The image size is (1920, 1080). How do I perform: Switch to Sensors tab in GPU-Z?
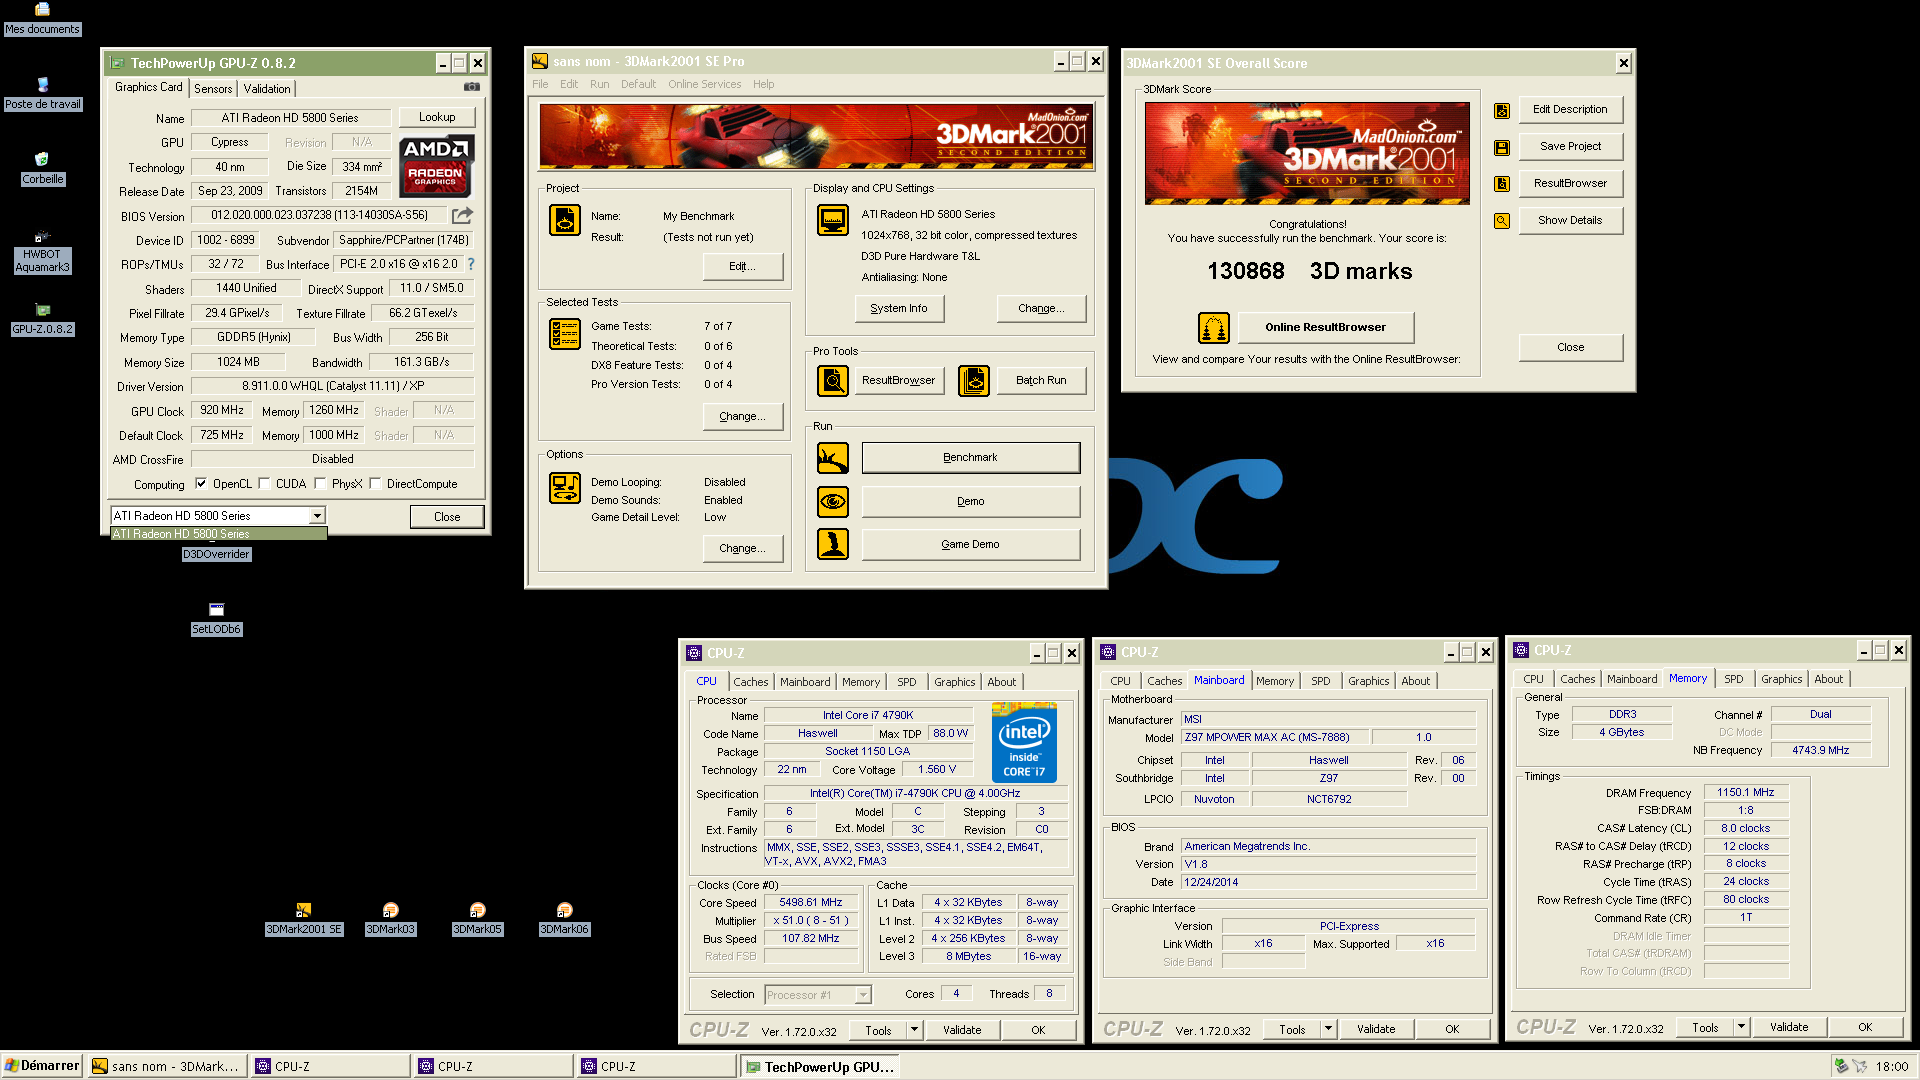213,89
